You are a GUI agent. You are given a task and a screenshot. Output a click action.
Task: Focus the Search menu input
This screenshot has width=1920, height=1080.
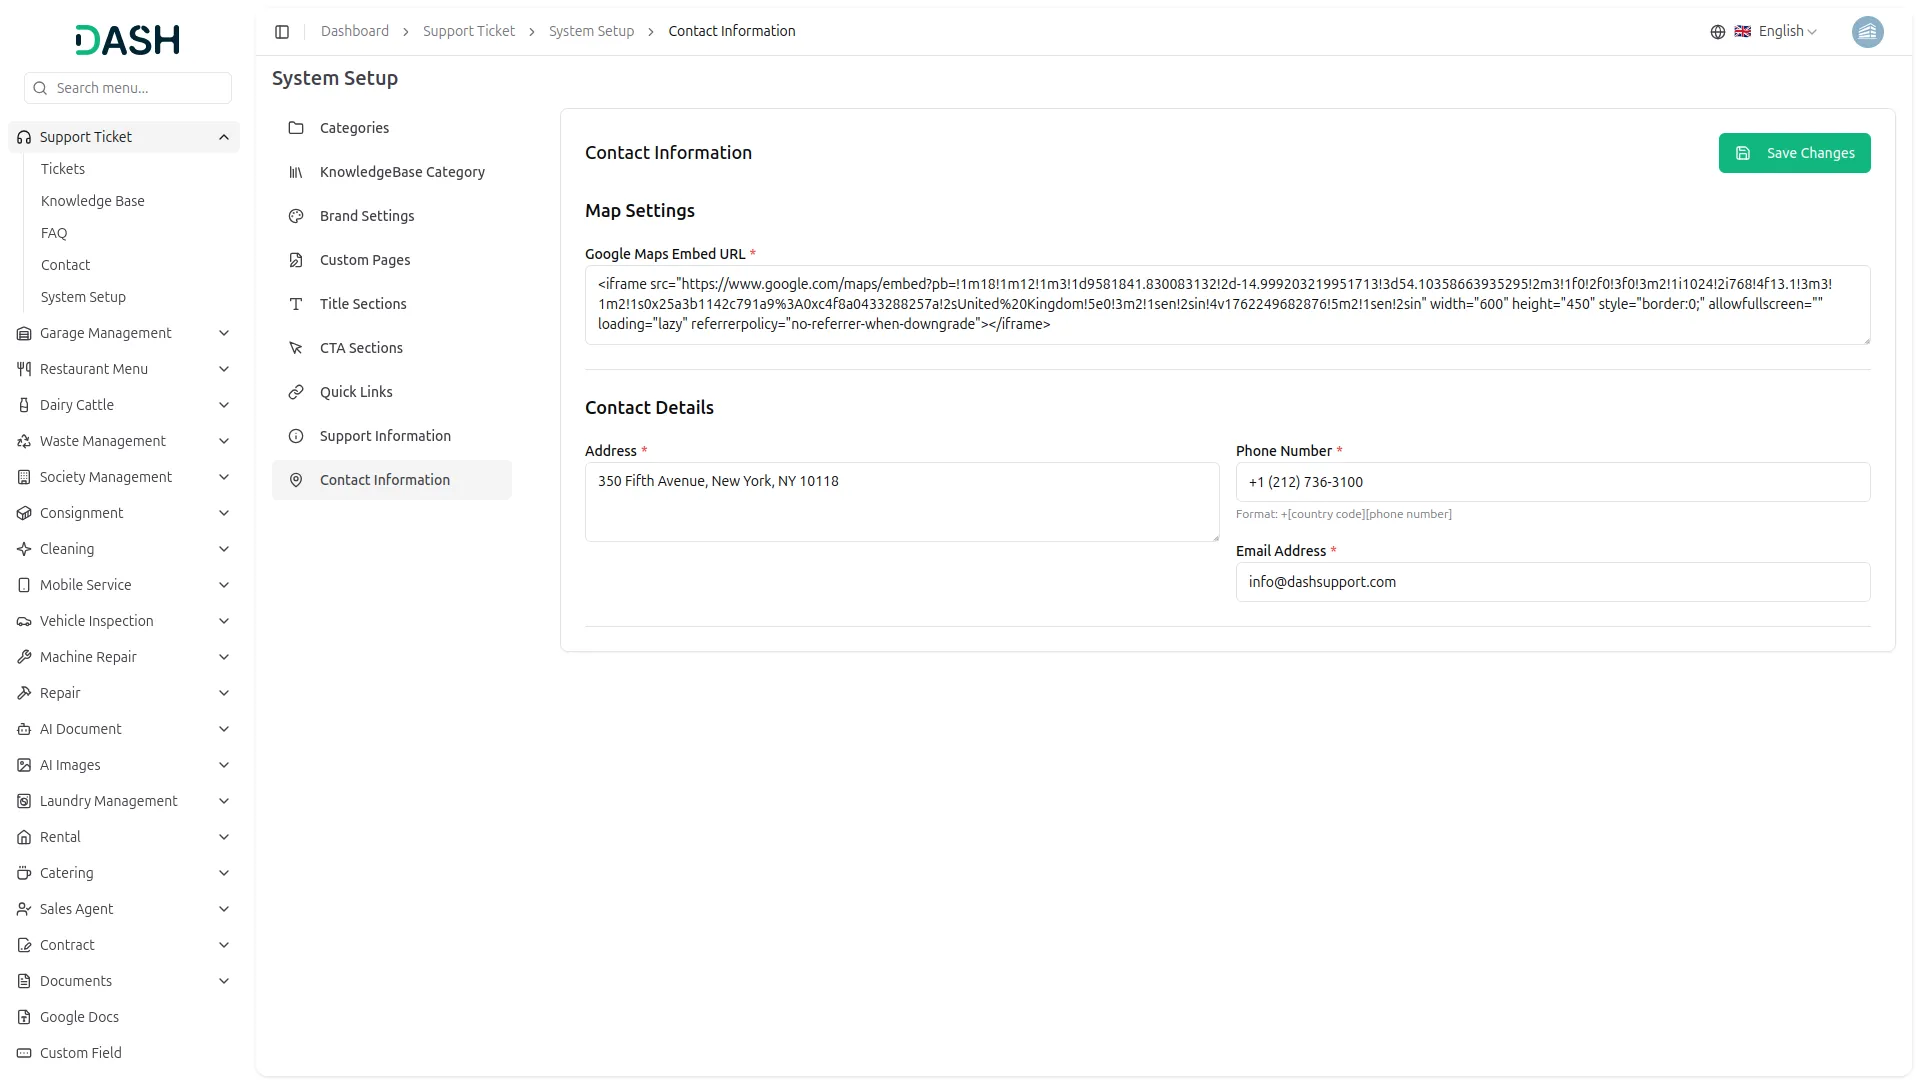(x=138, y=88)
